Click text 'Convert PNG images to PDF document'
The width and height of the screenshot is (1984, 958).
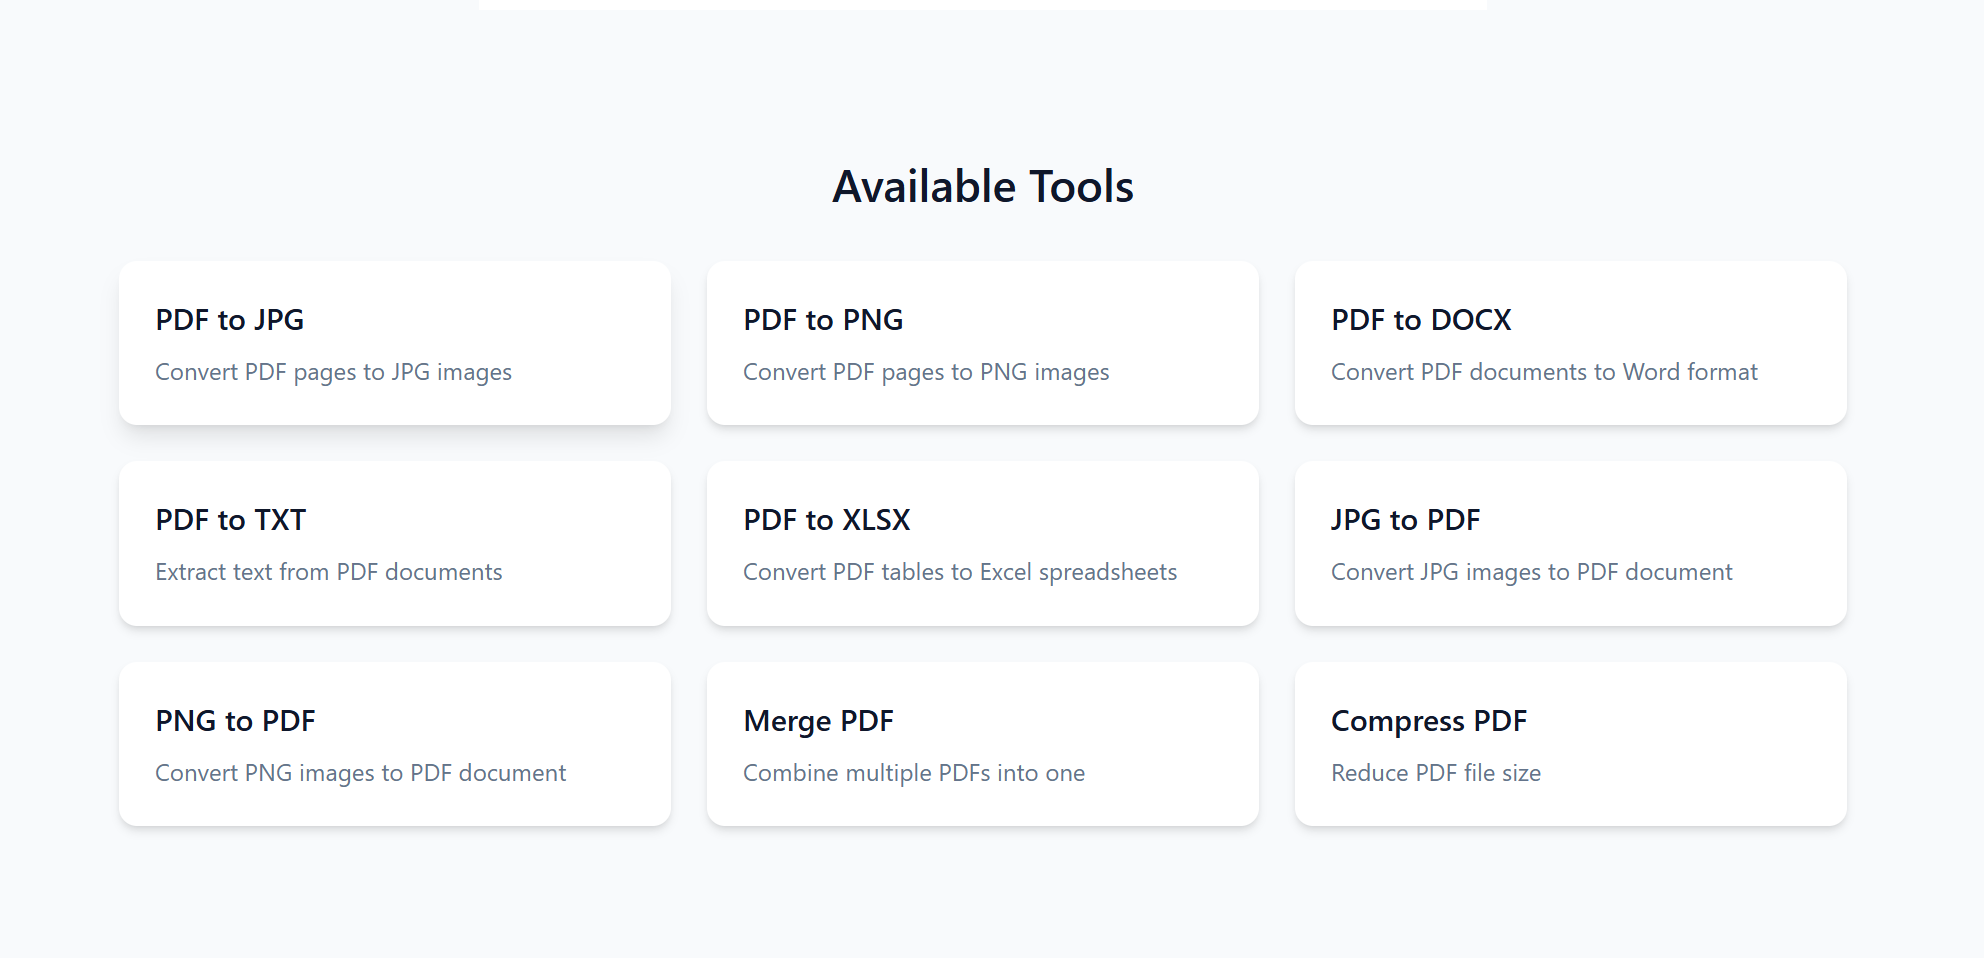pyautogui.click(x=360, y=772)
